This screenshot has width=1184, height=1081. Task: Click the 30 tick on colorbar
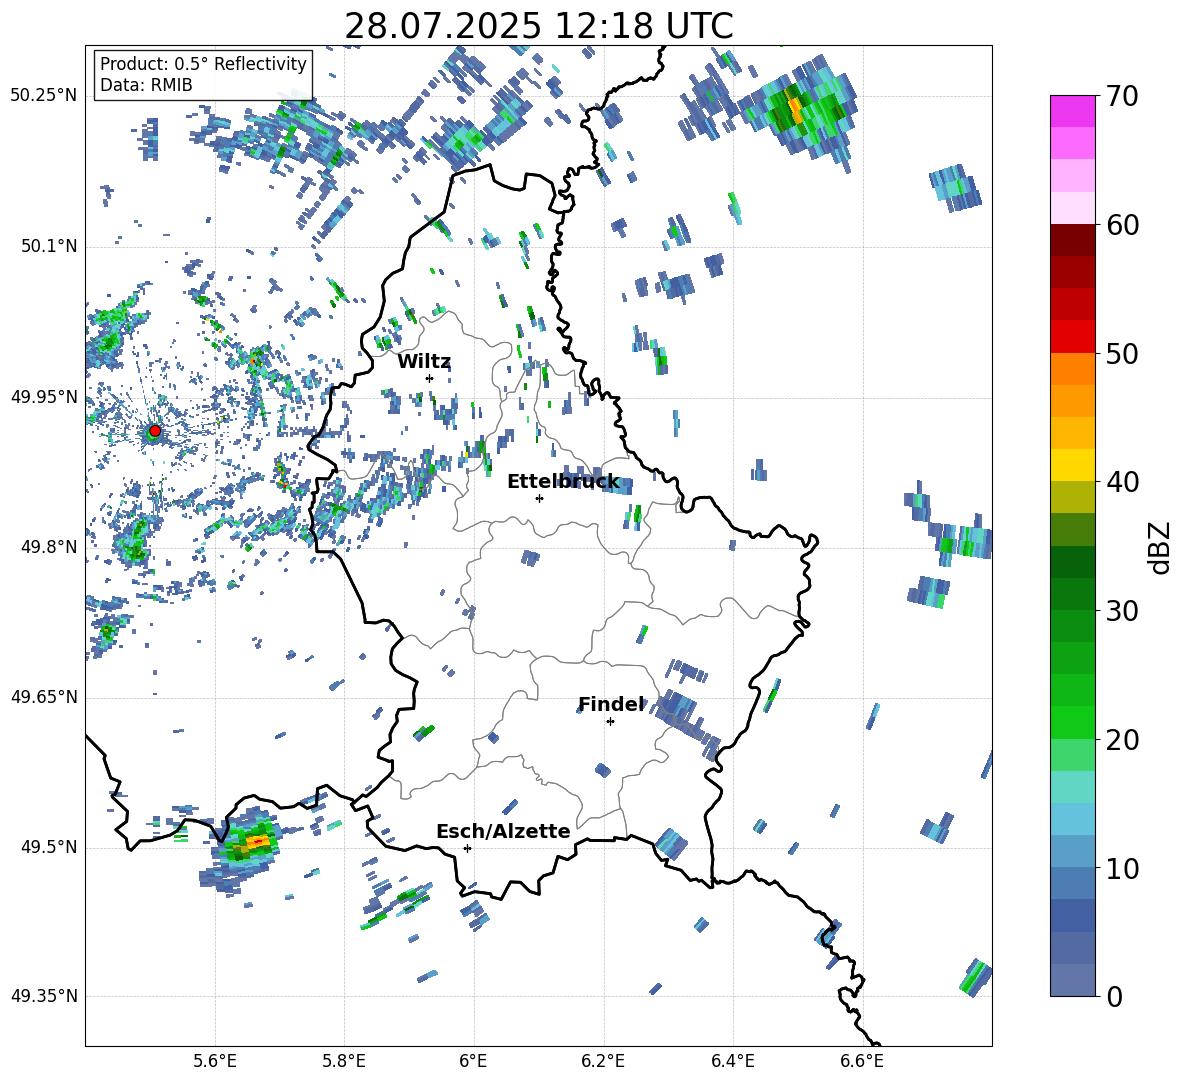1122,610
